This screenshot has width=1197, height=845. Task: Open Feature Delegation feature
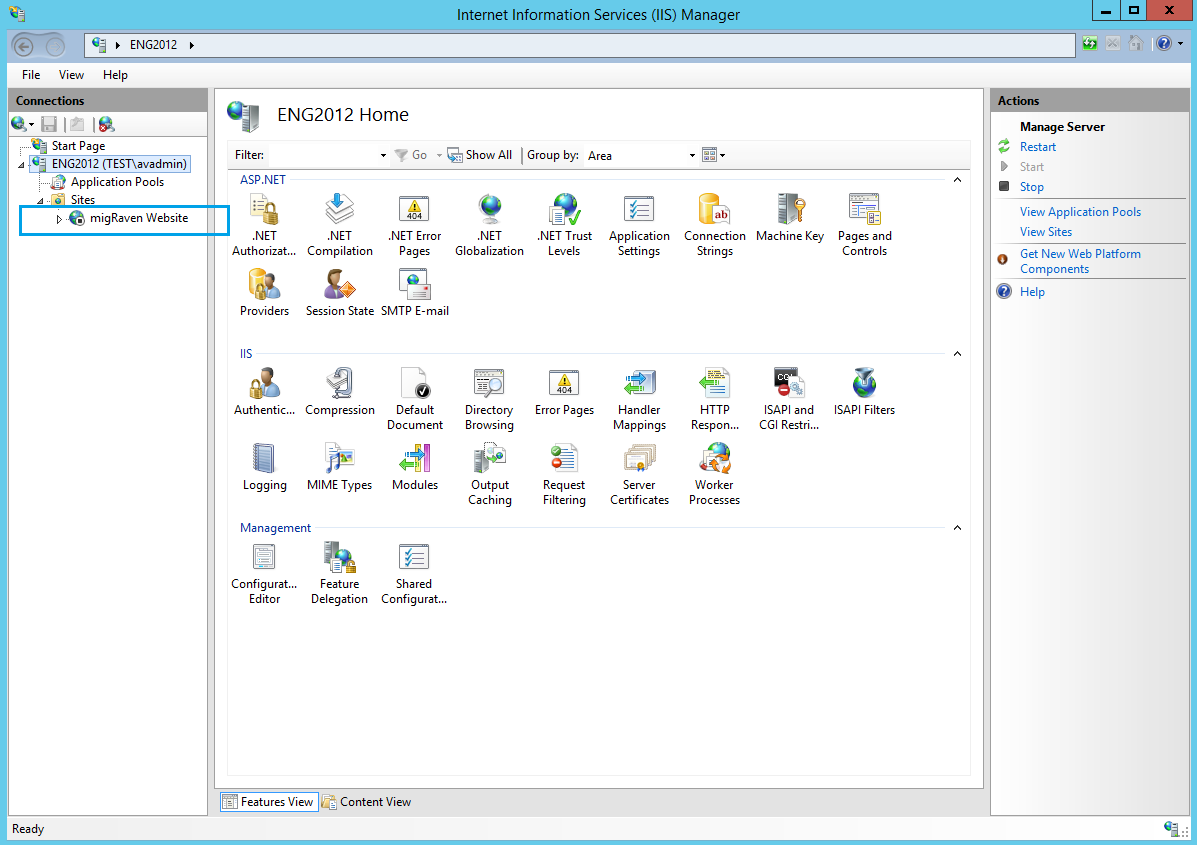click(x=340, y=573)
